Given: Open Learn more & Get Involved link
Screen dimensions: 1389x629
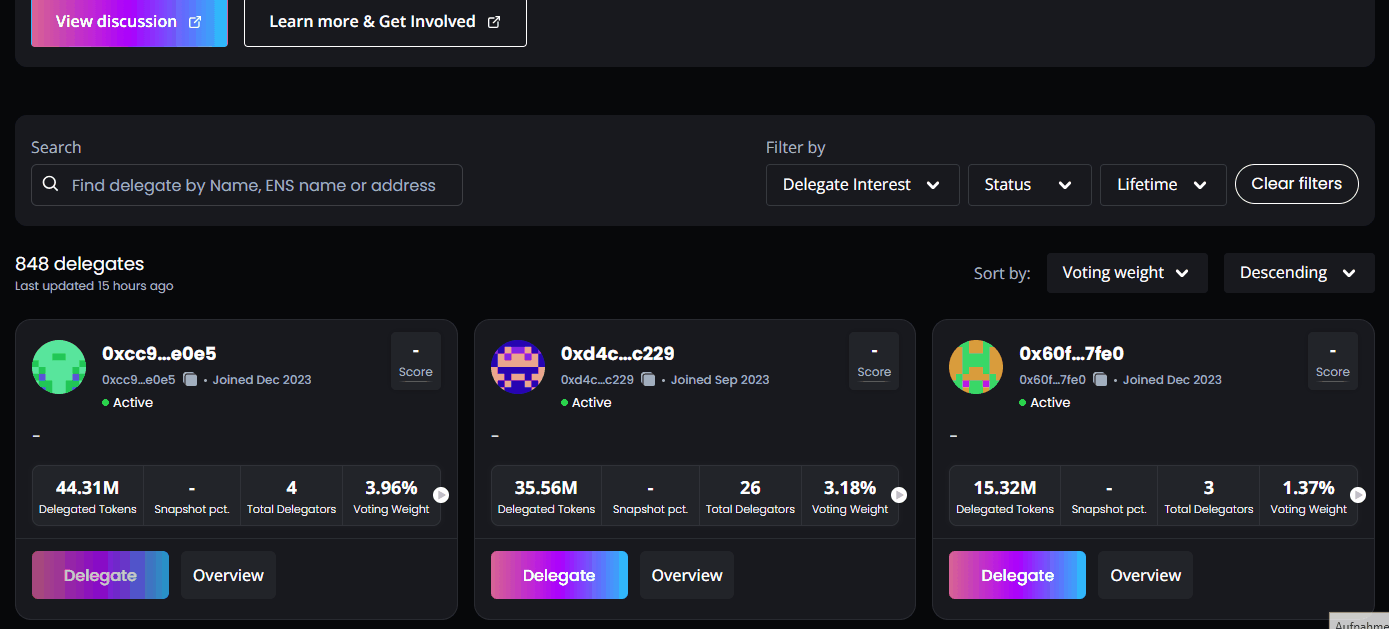Looking at the screenshot, I should click(385, 22).
